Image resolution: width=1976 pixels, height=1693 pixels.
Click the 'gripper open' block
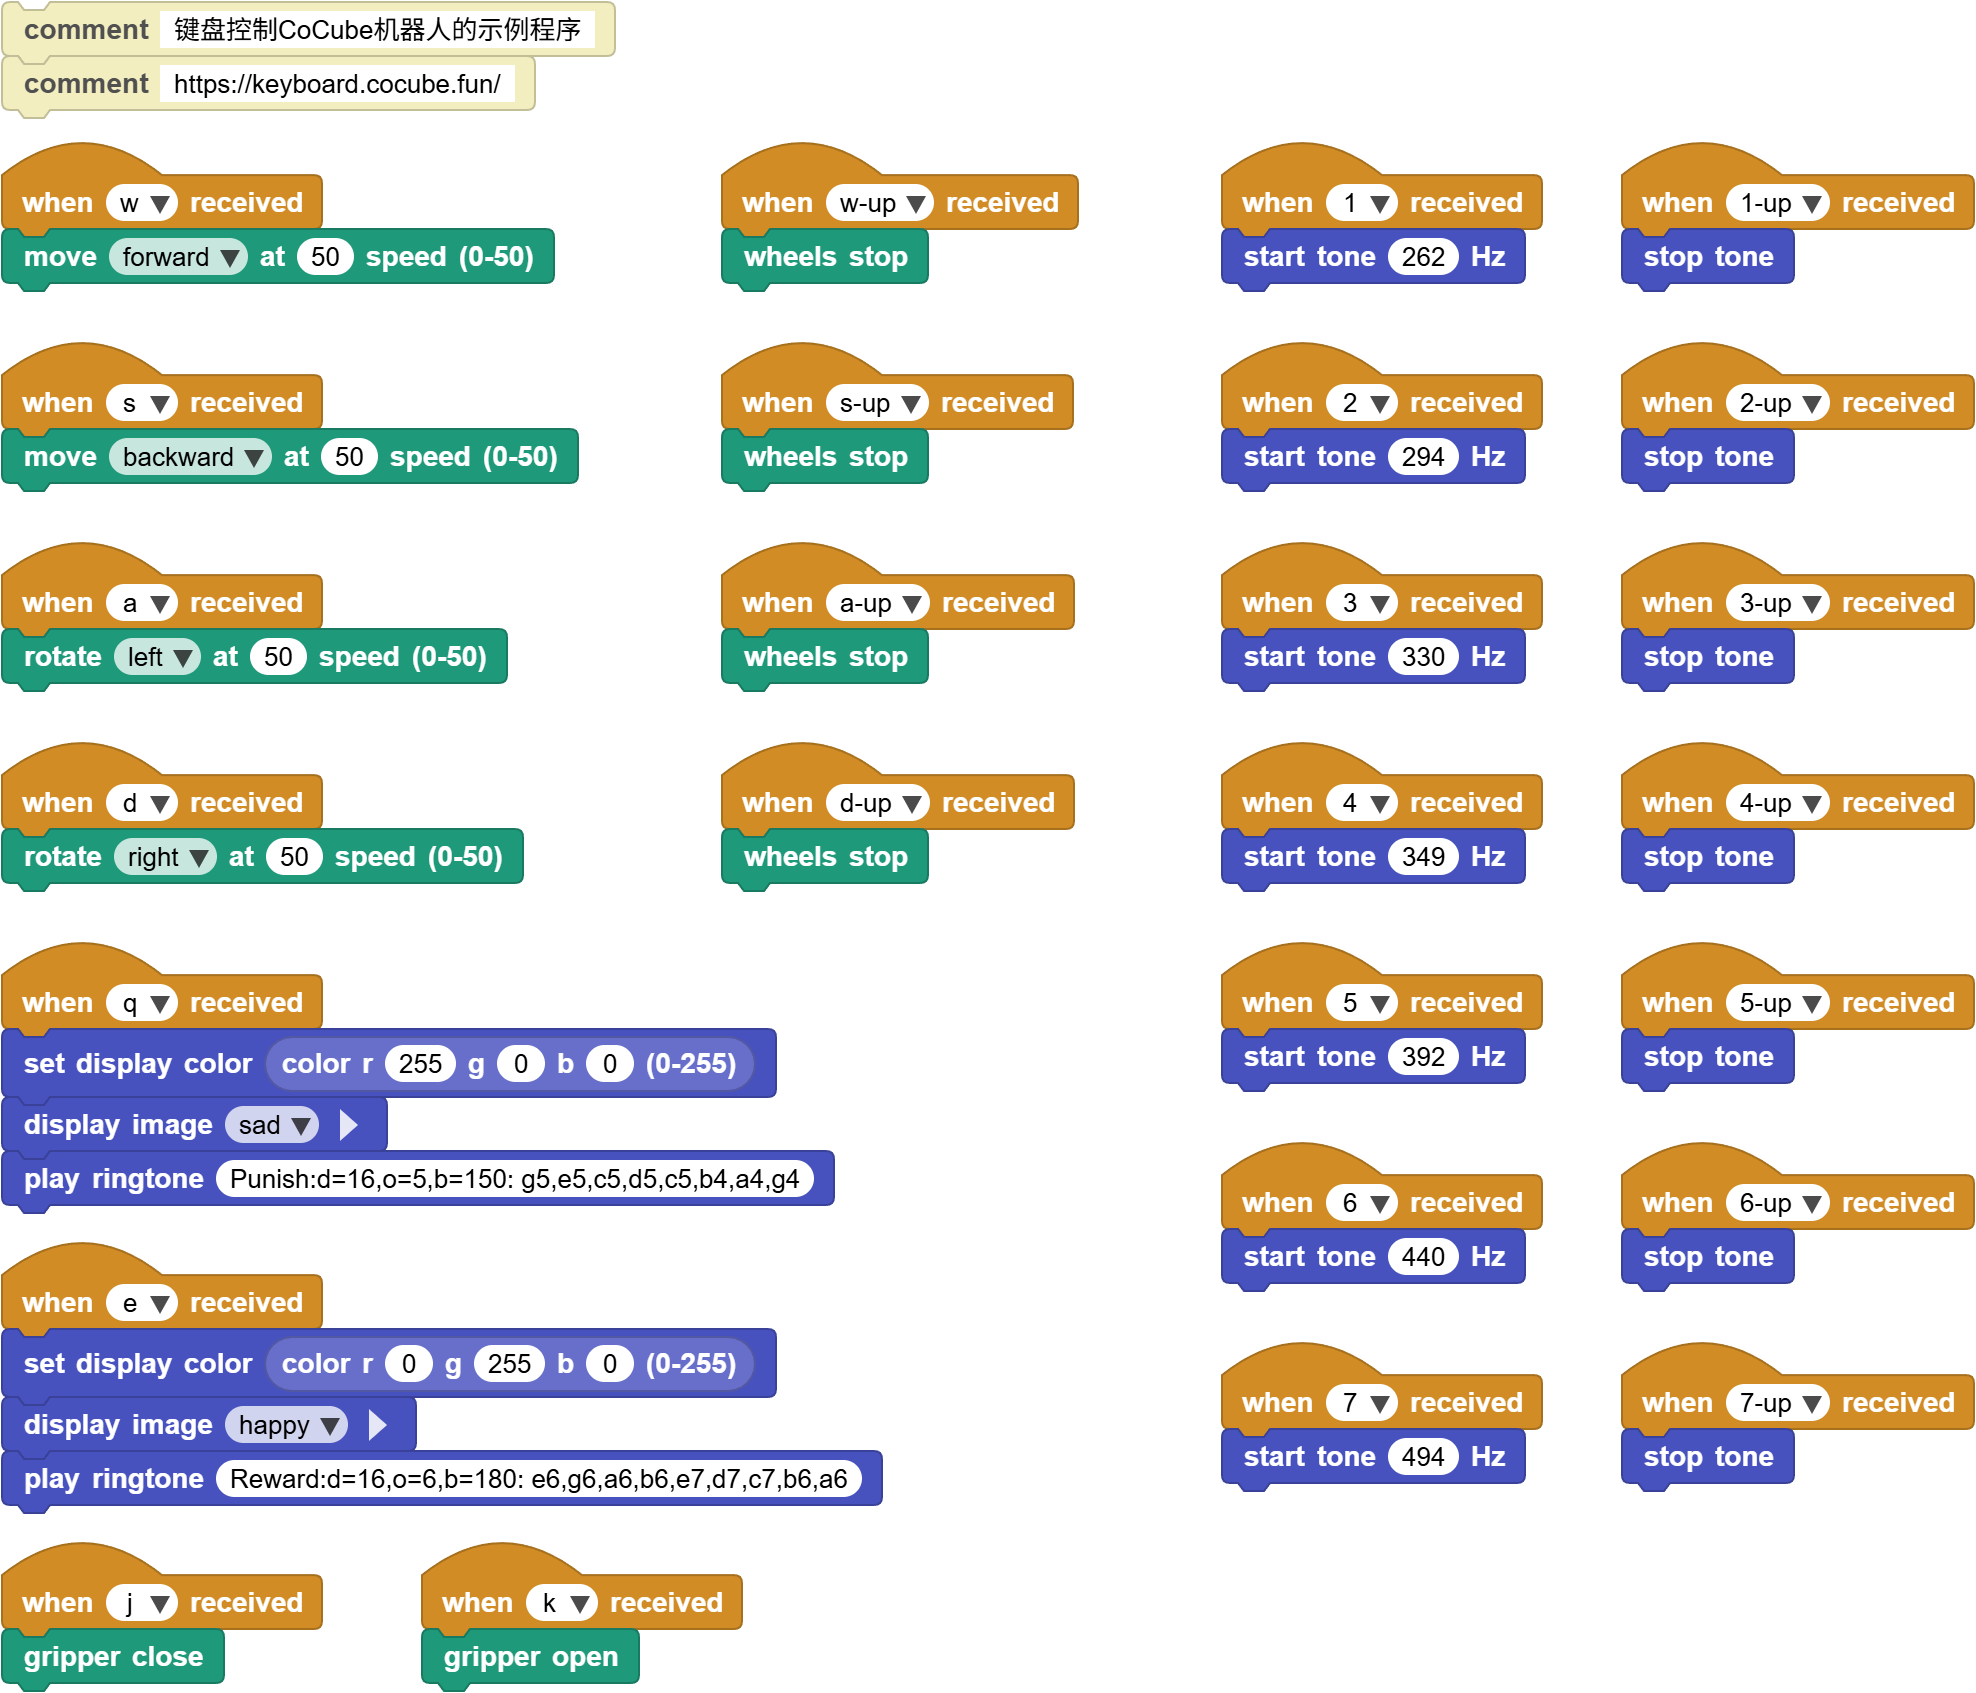[x=531, y=1657]
